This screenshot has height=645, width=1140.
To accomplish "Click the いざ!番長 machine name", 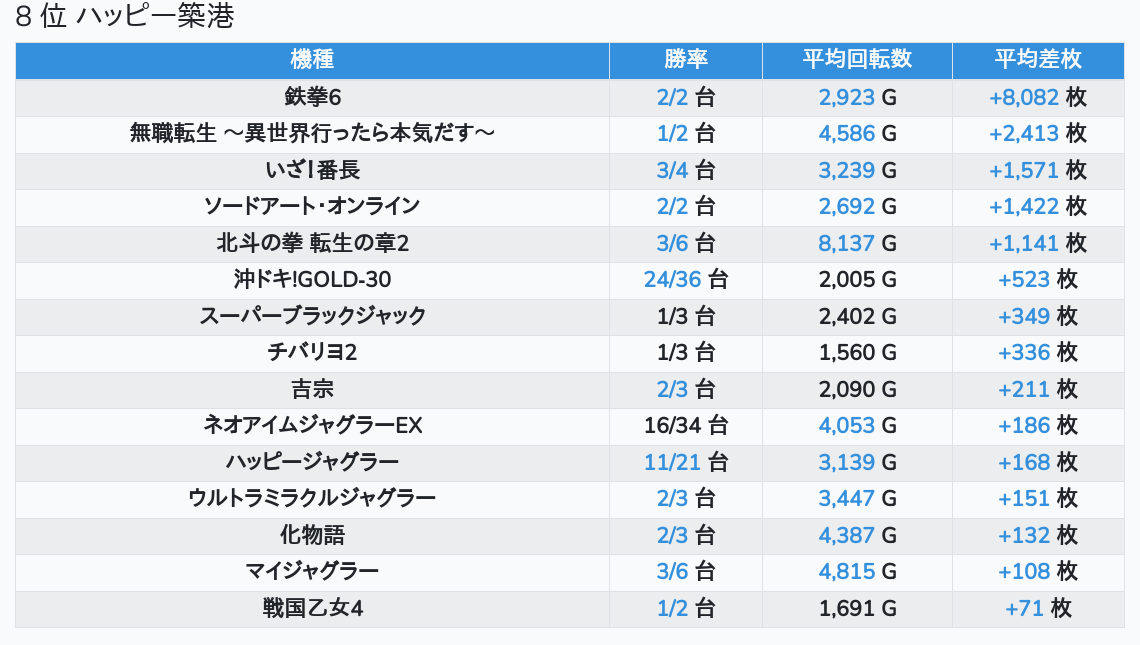I will 312,170.
